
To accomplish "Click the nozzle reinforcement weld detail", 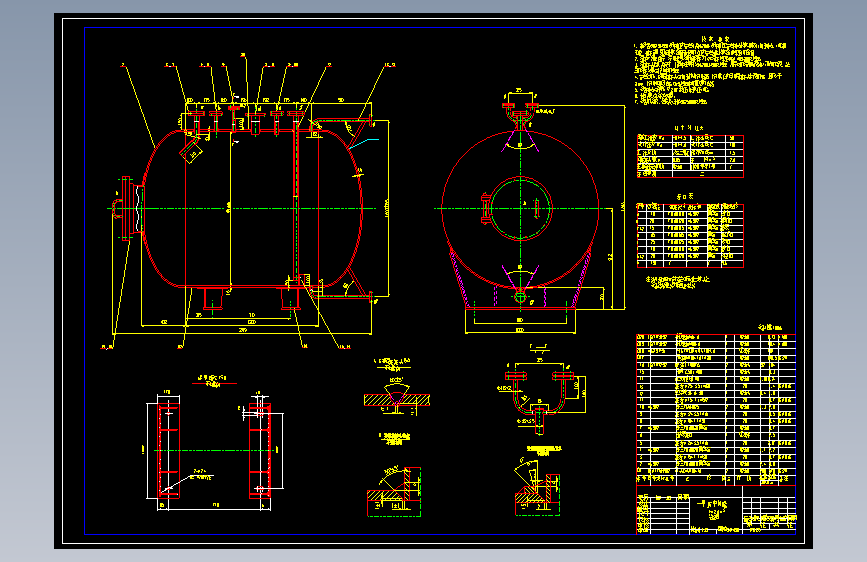I will click(x=537, y=488).
